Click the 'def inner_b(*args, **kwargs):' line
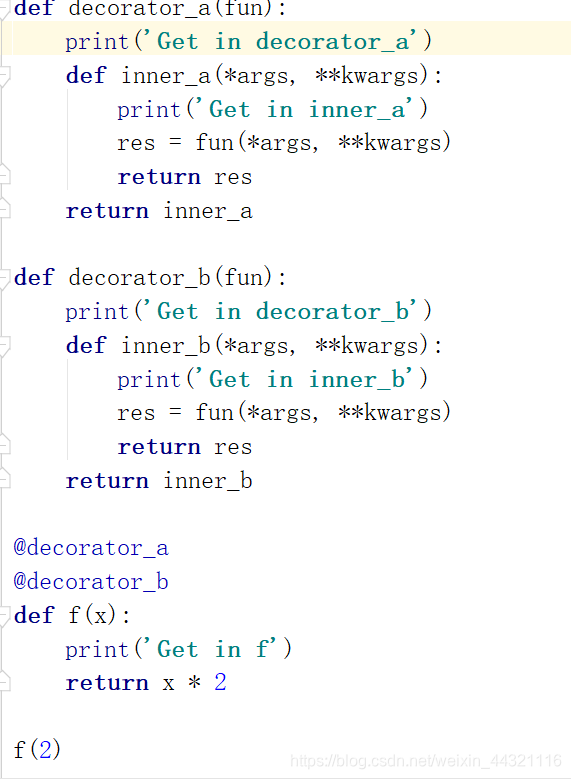The height and width of the screenshot is (779, 571). tap(254, 346)
